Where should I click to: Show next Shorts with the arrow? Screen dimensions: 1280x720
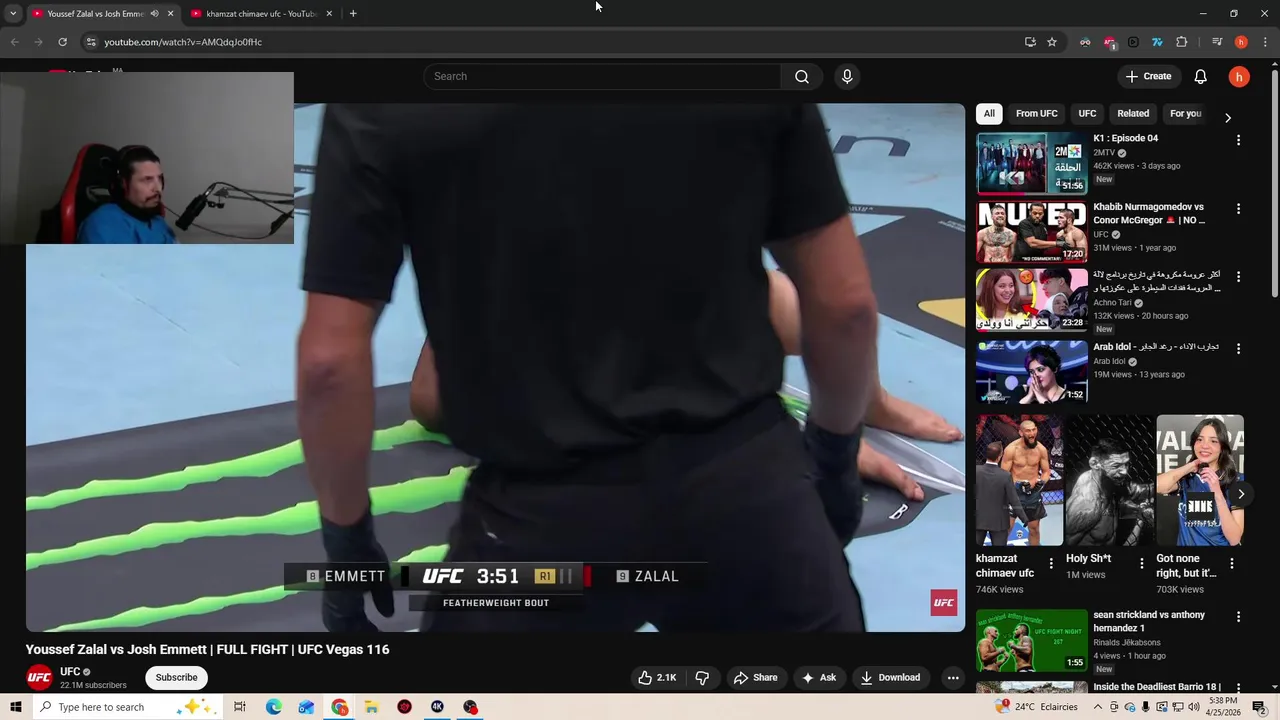1241,494
